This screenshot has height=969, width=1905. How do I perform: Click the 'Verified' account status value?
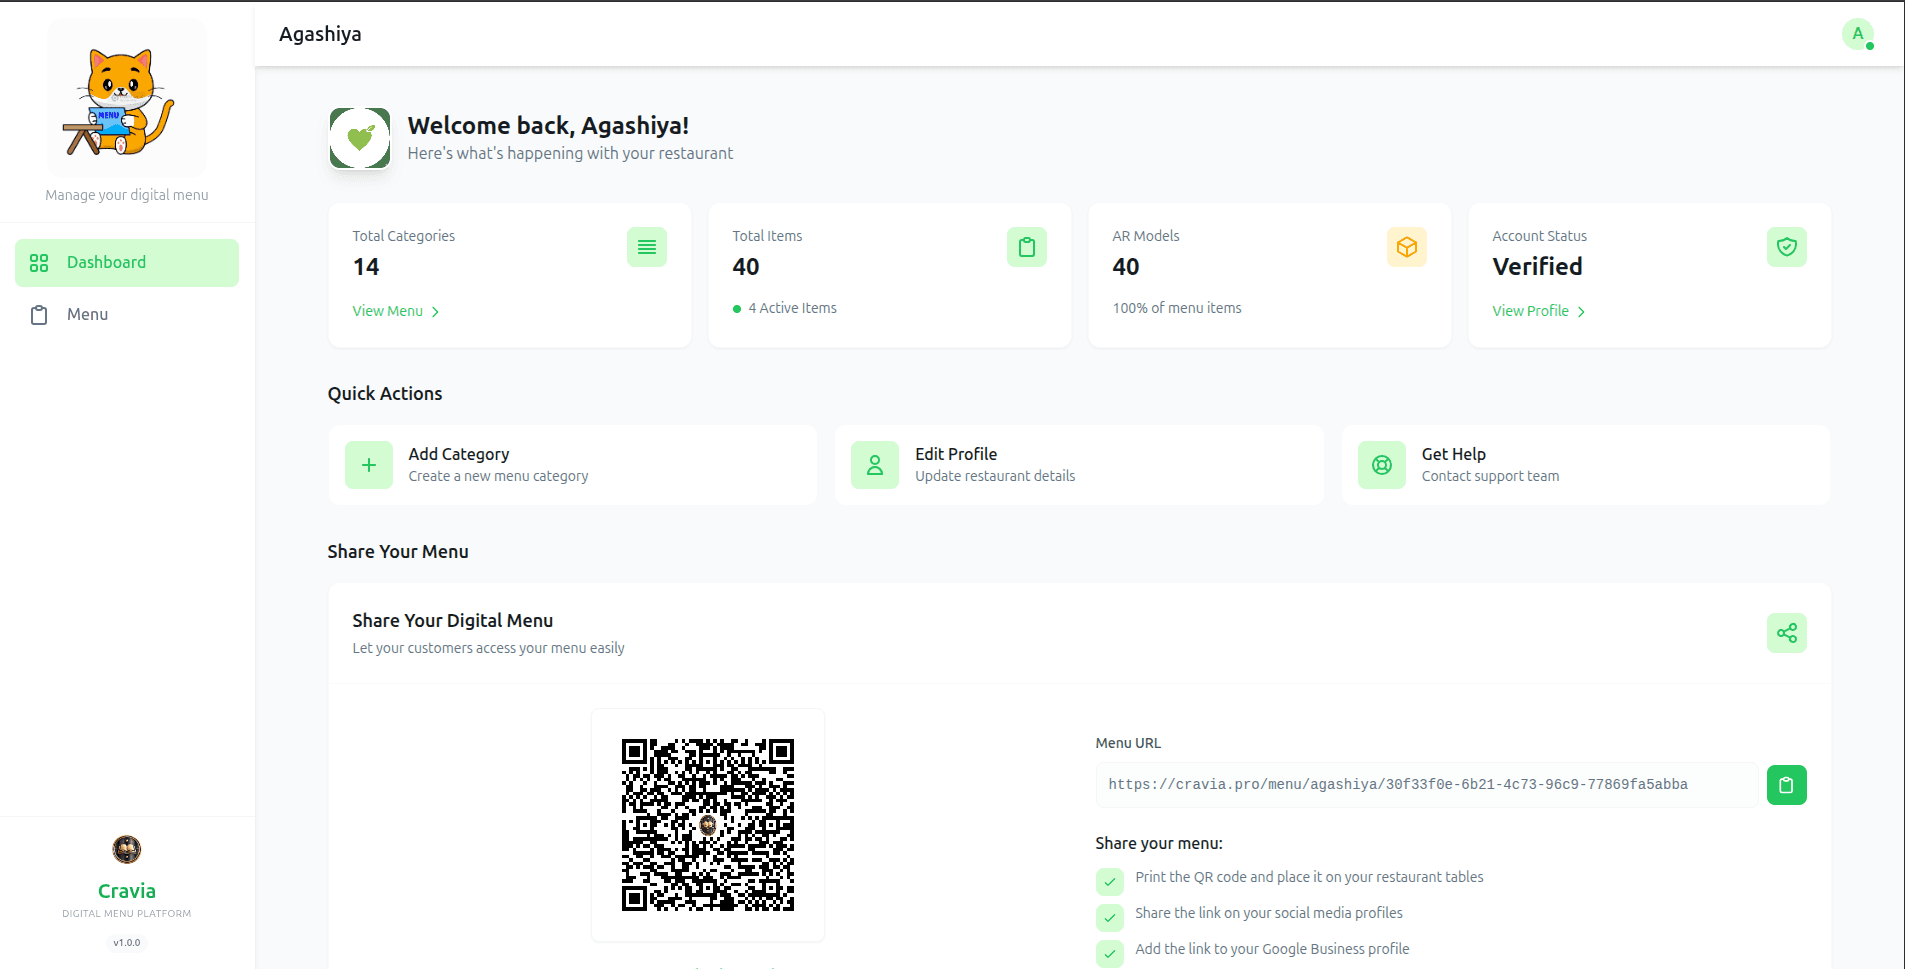1537,267
